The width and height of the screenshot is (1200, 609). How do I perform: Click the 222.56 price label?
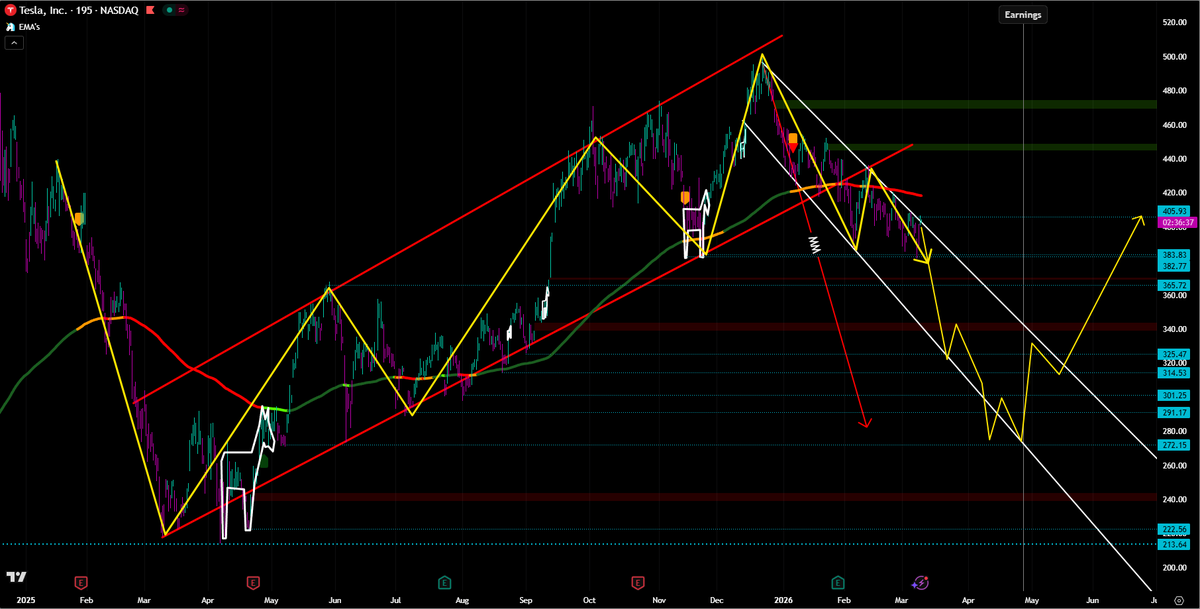click(x=1174, y=529)
